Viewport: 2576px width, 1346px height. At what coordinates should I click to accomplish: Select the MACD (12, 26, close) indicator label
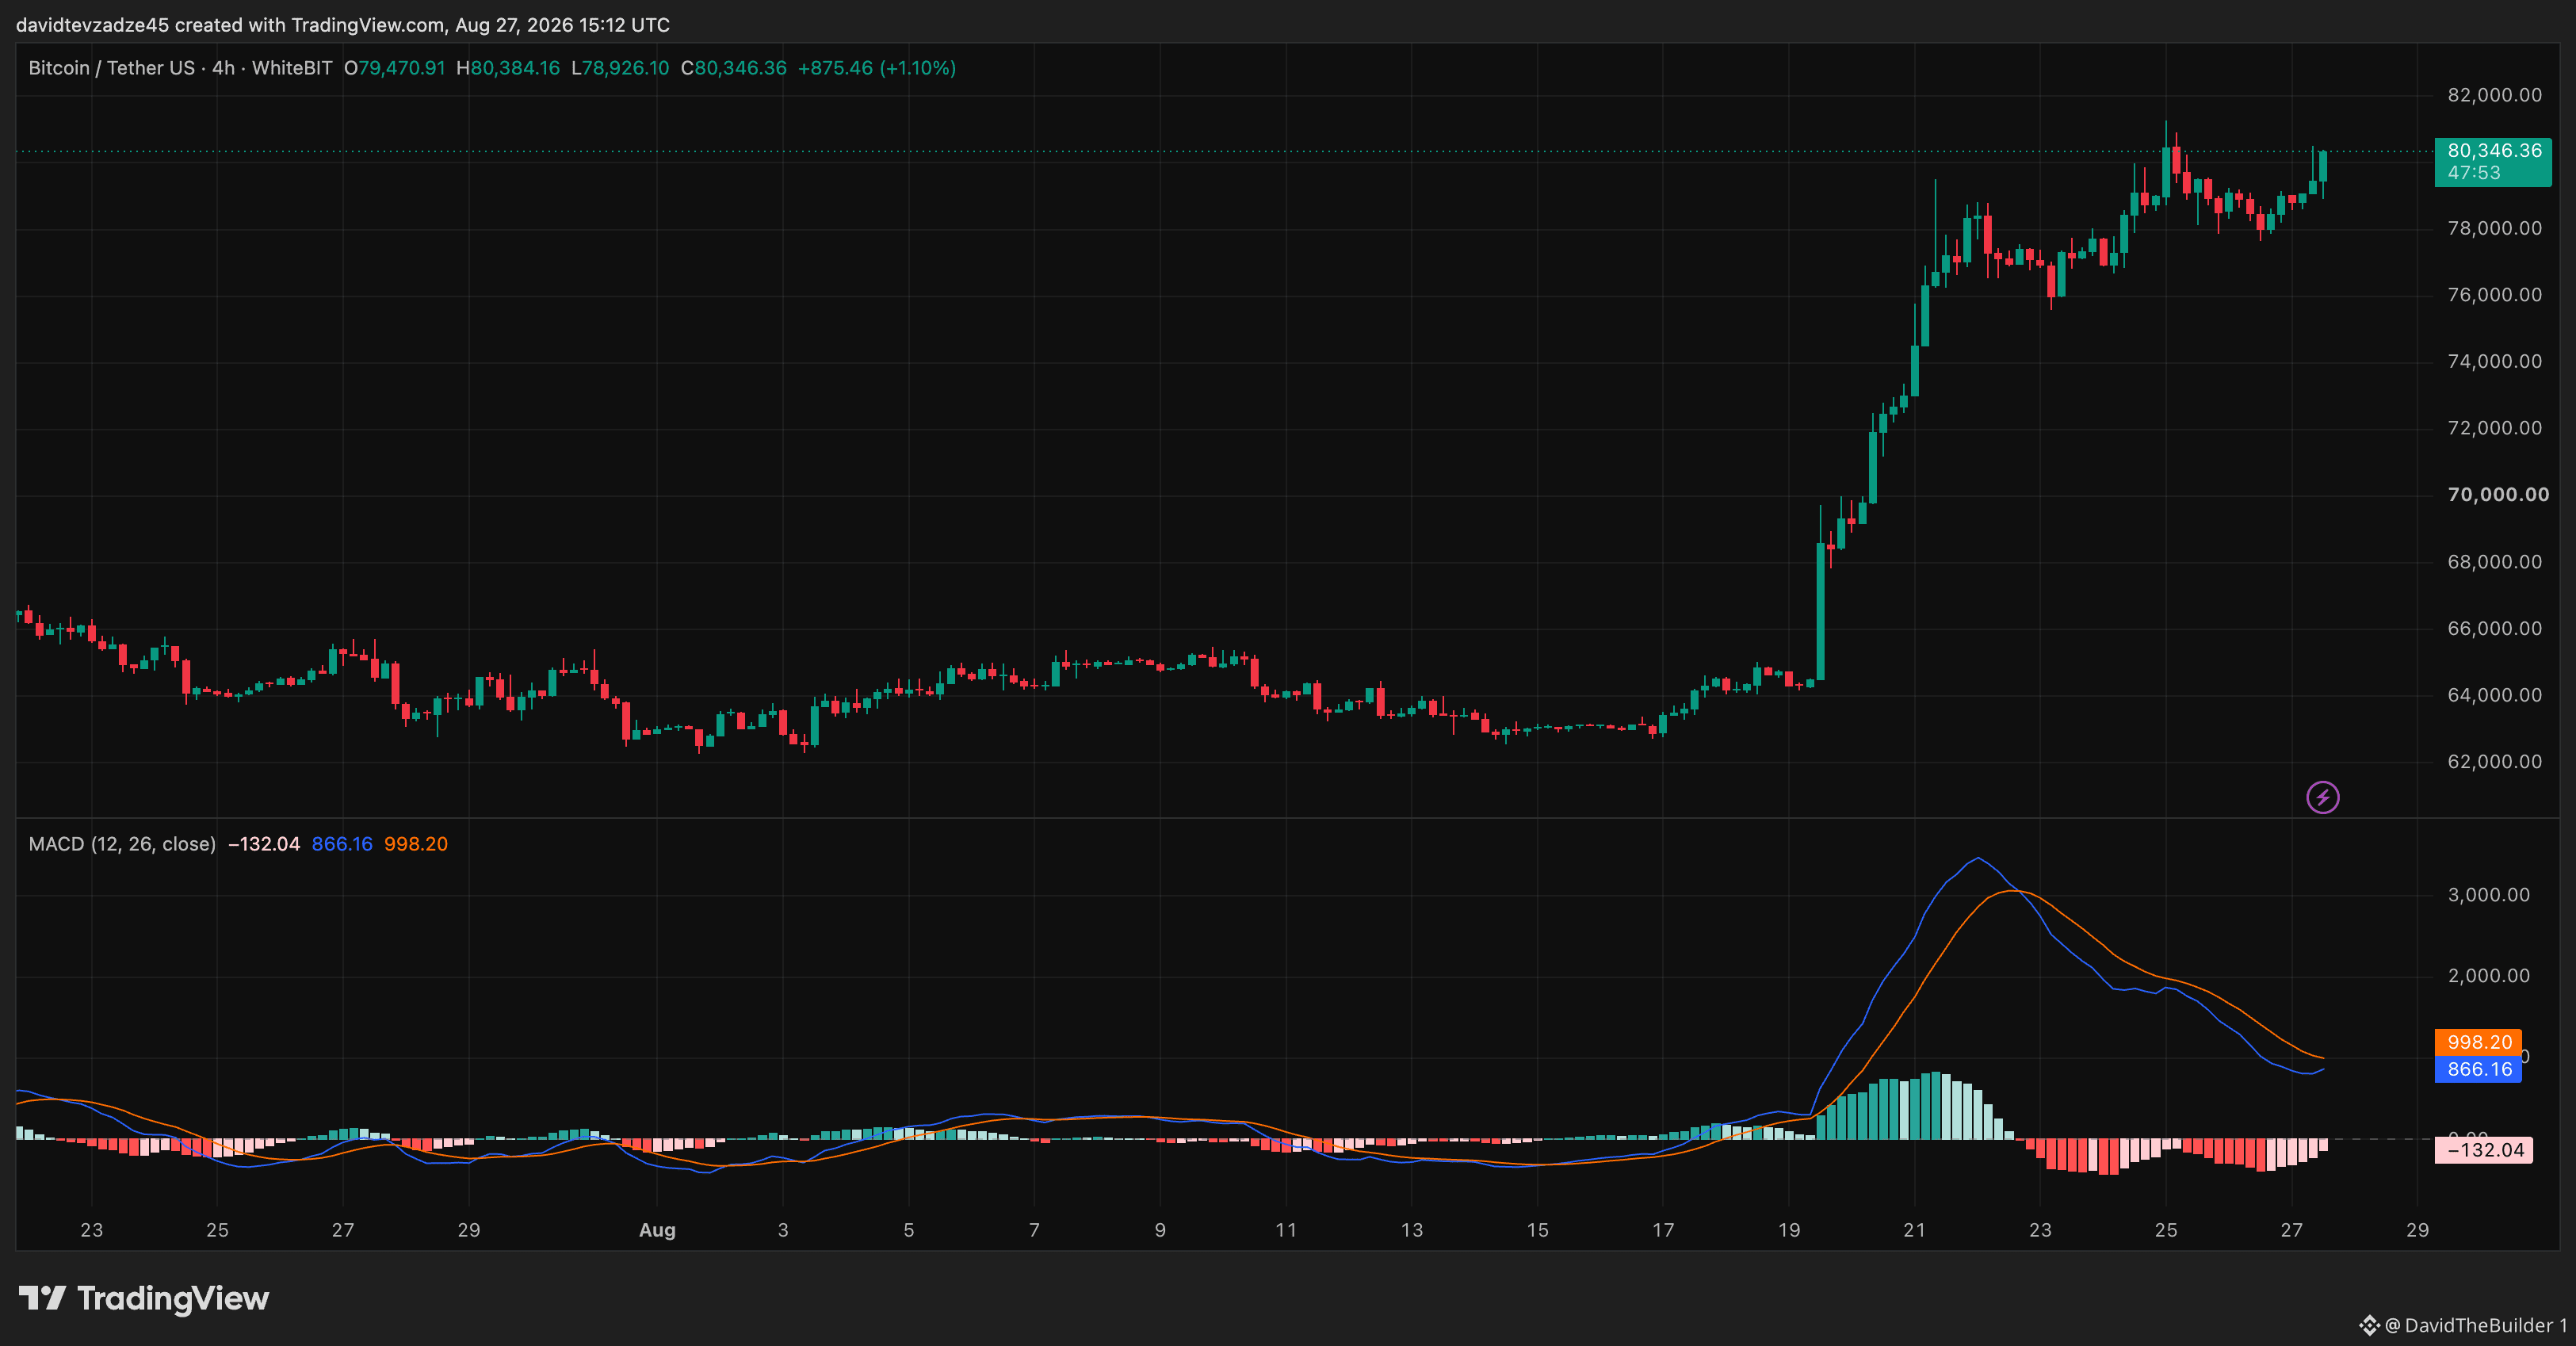[122, 844]
